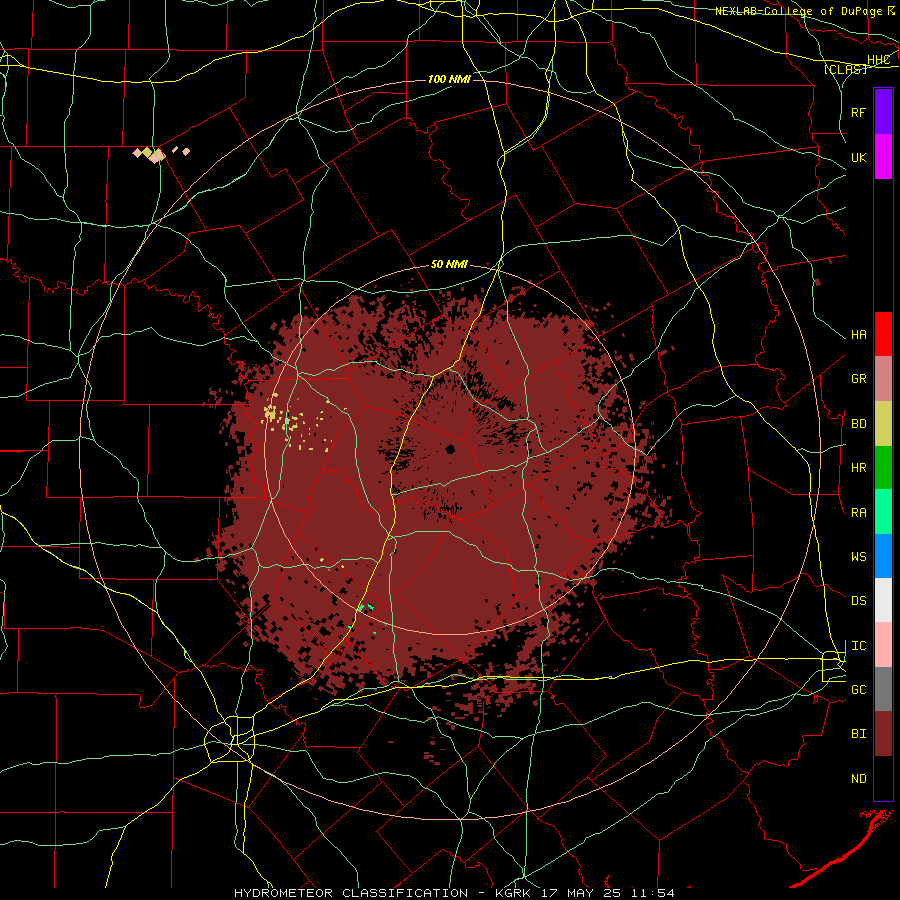Viewport: 900px width, 900px height.
Task: Click the '[CLAS]' units label
Action: 845,69
